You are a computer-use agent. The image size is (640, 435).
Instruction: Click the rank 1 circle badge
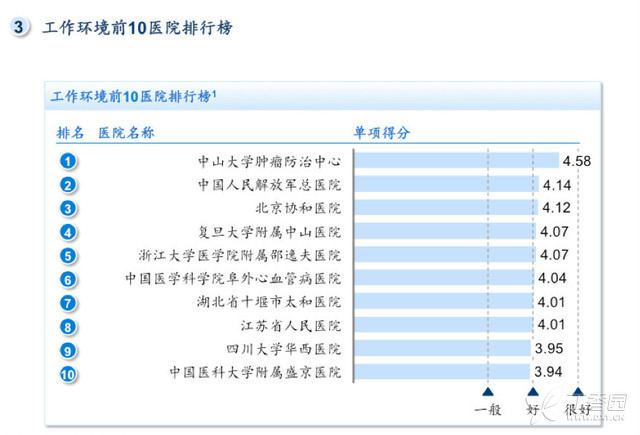(68, 161)
